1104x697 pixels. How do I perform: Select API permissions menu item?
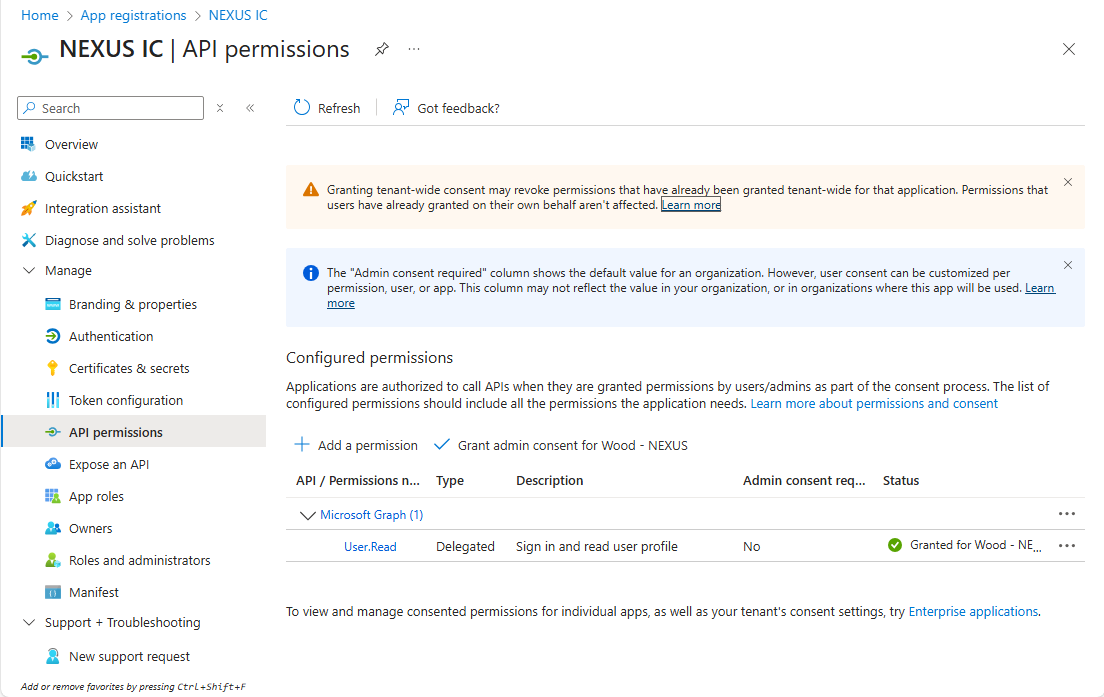click(x=115, y=432)
